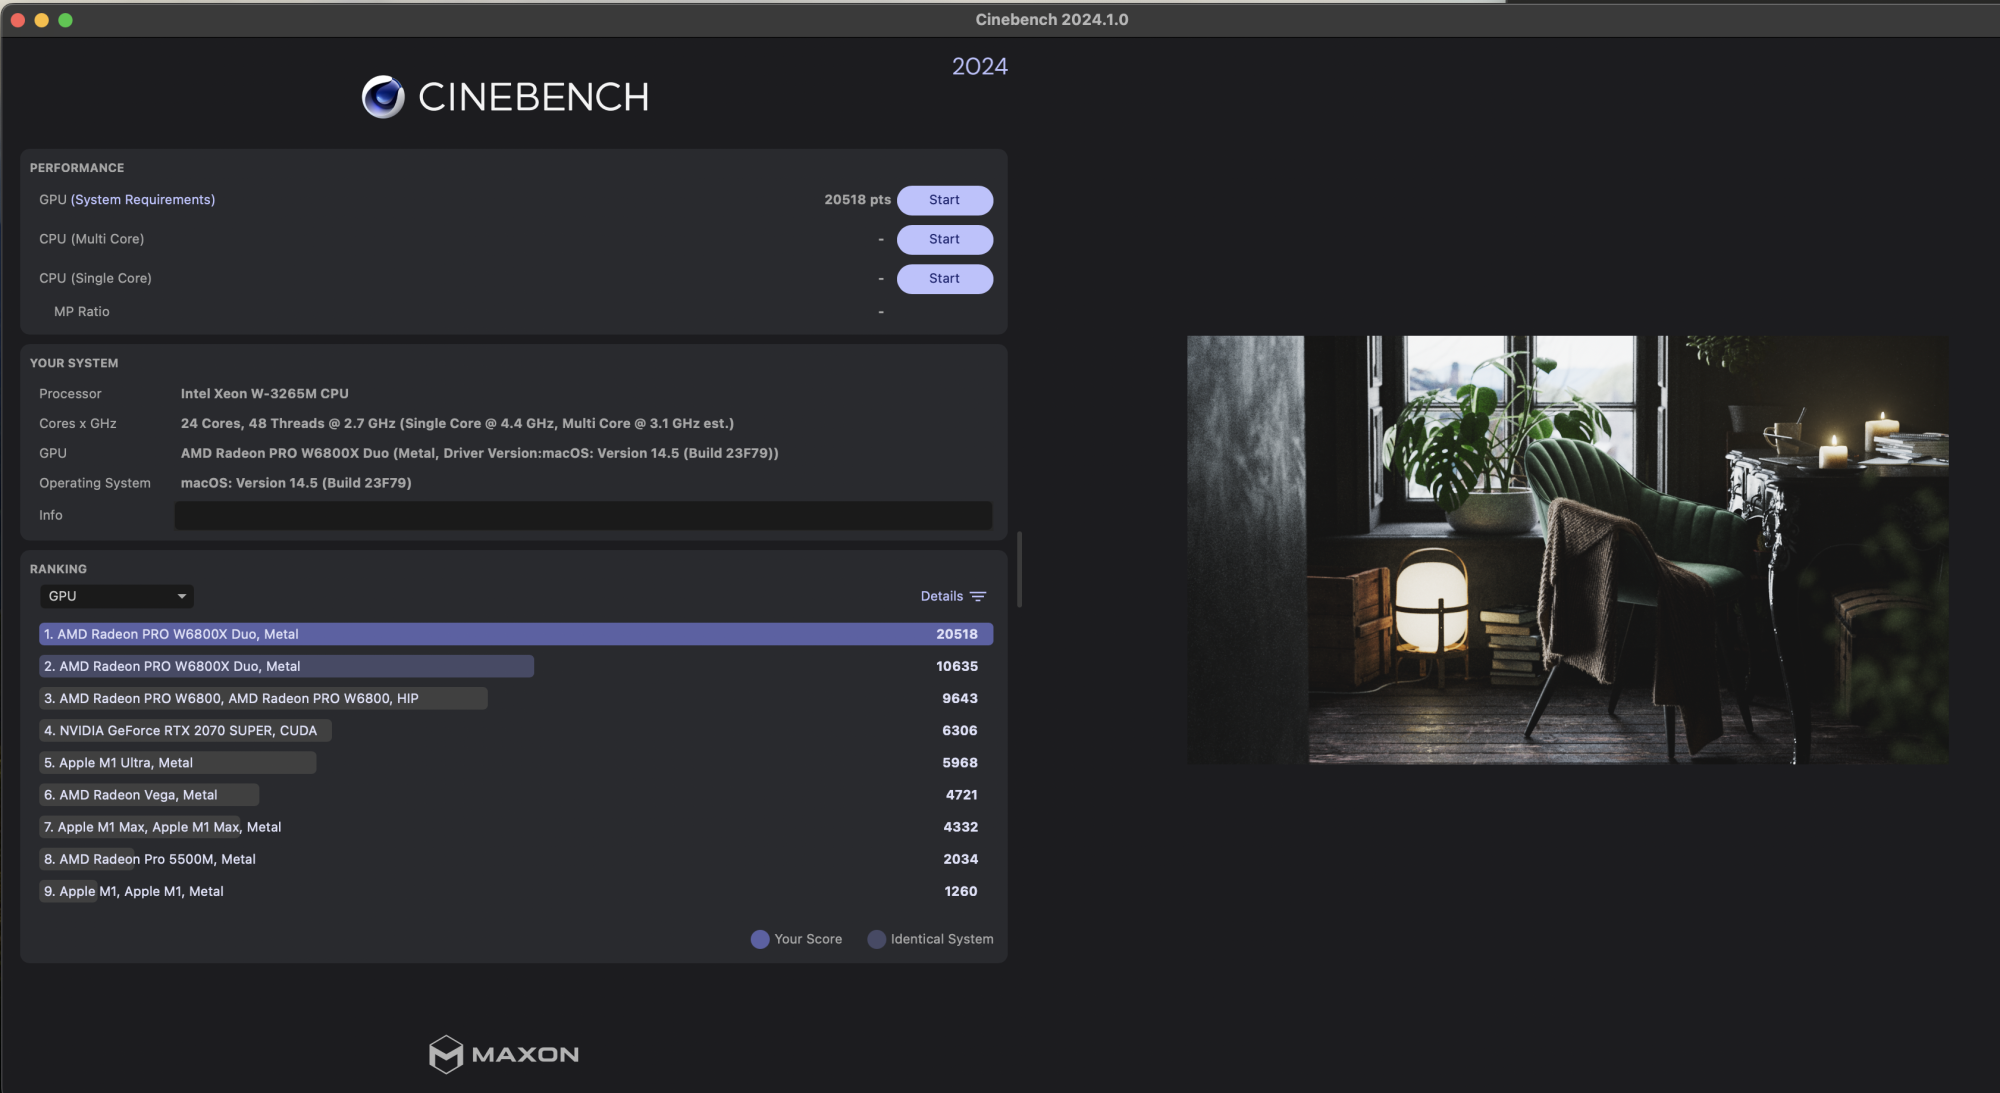Screen dimensions: 2000x1093
Task: Start the CPU Single Core test
Action: 944,278
